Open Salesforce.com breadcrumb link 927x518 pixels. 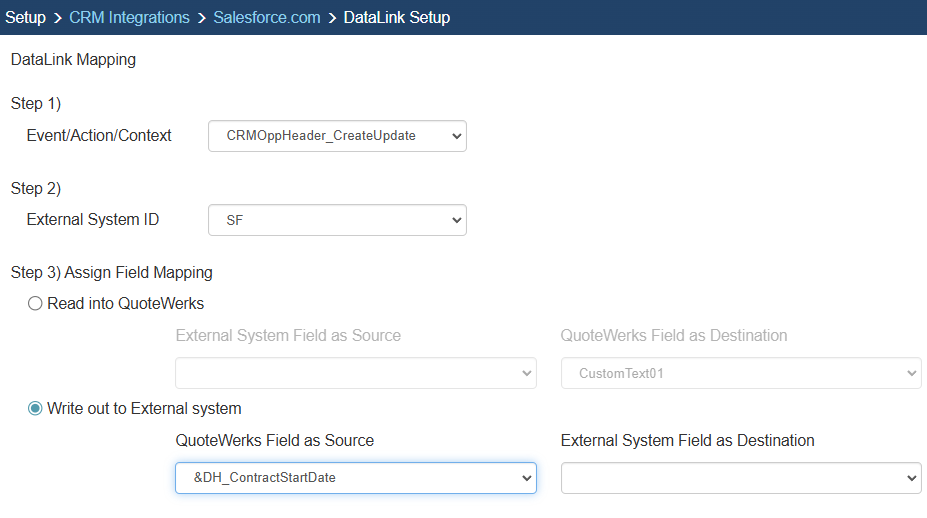pyautogui.click(x=267, y=17)
